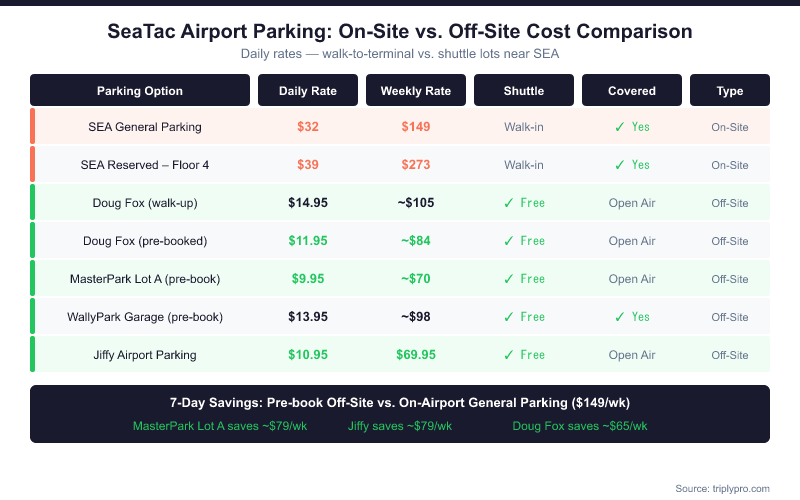Click the Covered checkmark for SEA General Parking
800x500 pixels.
coord(620,127)
